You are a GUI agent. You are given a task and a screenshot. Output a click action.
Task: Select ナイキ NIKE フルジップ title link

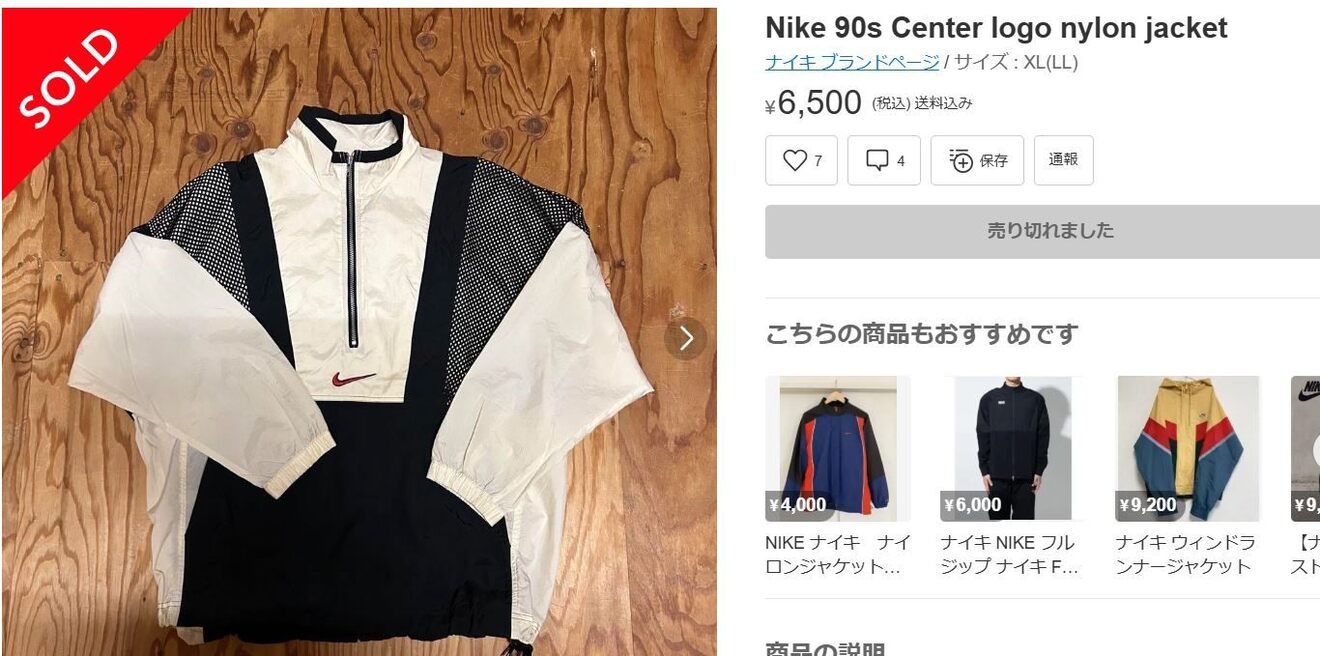click(x=1010, y=554)
